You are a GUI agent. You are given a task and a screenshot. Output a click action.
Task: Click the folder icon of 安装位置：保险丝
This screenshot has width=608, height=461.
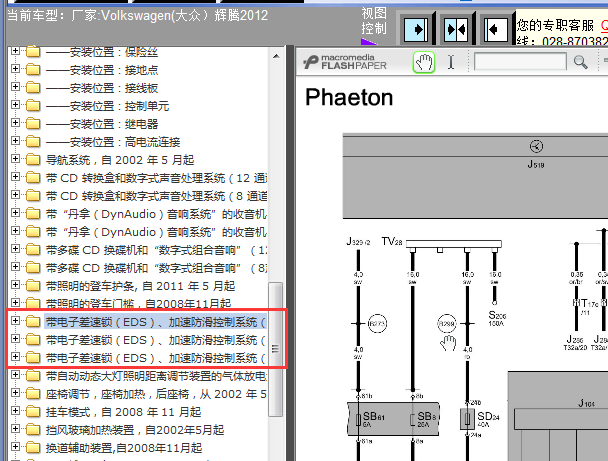pyautogui.click(x=33, y=52)
